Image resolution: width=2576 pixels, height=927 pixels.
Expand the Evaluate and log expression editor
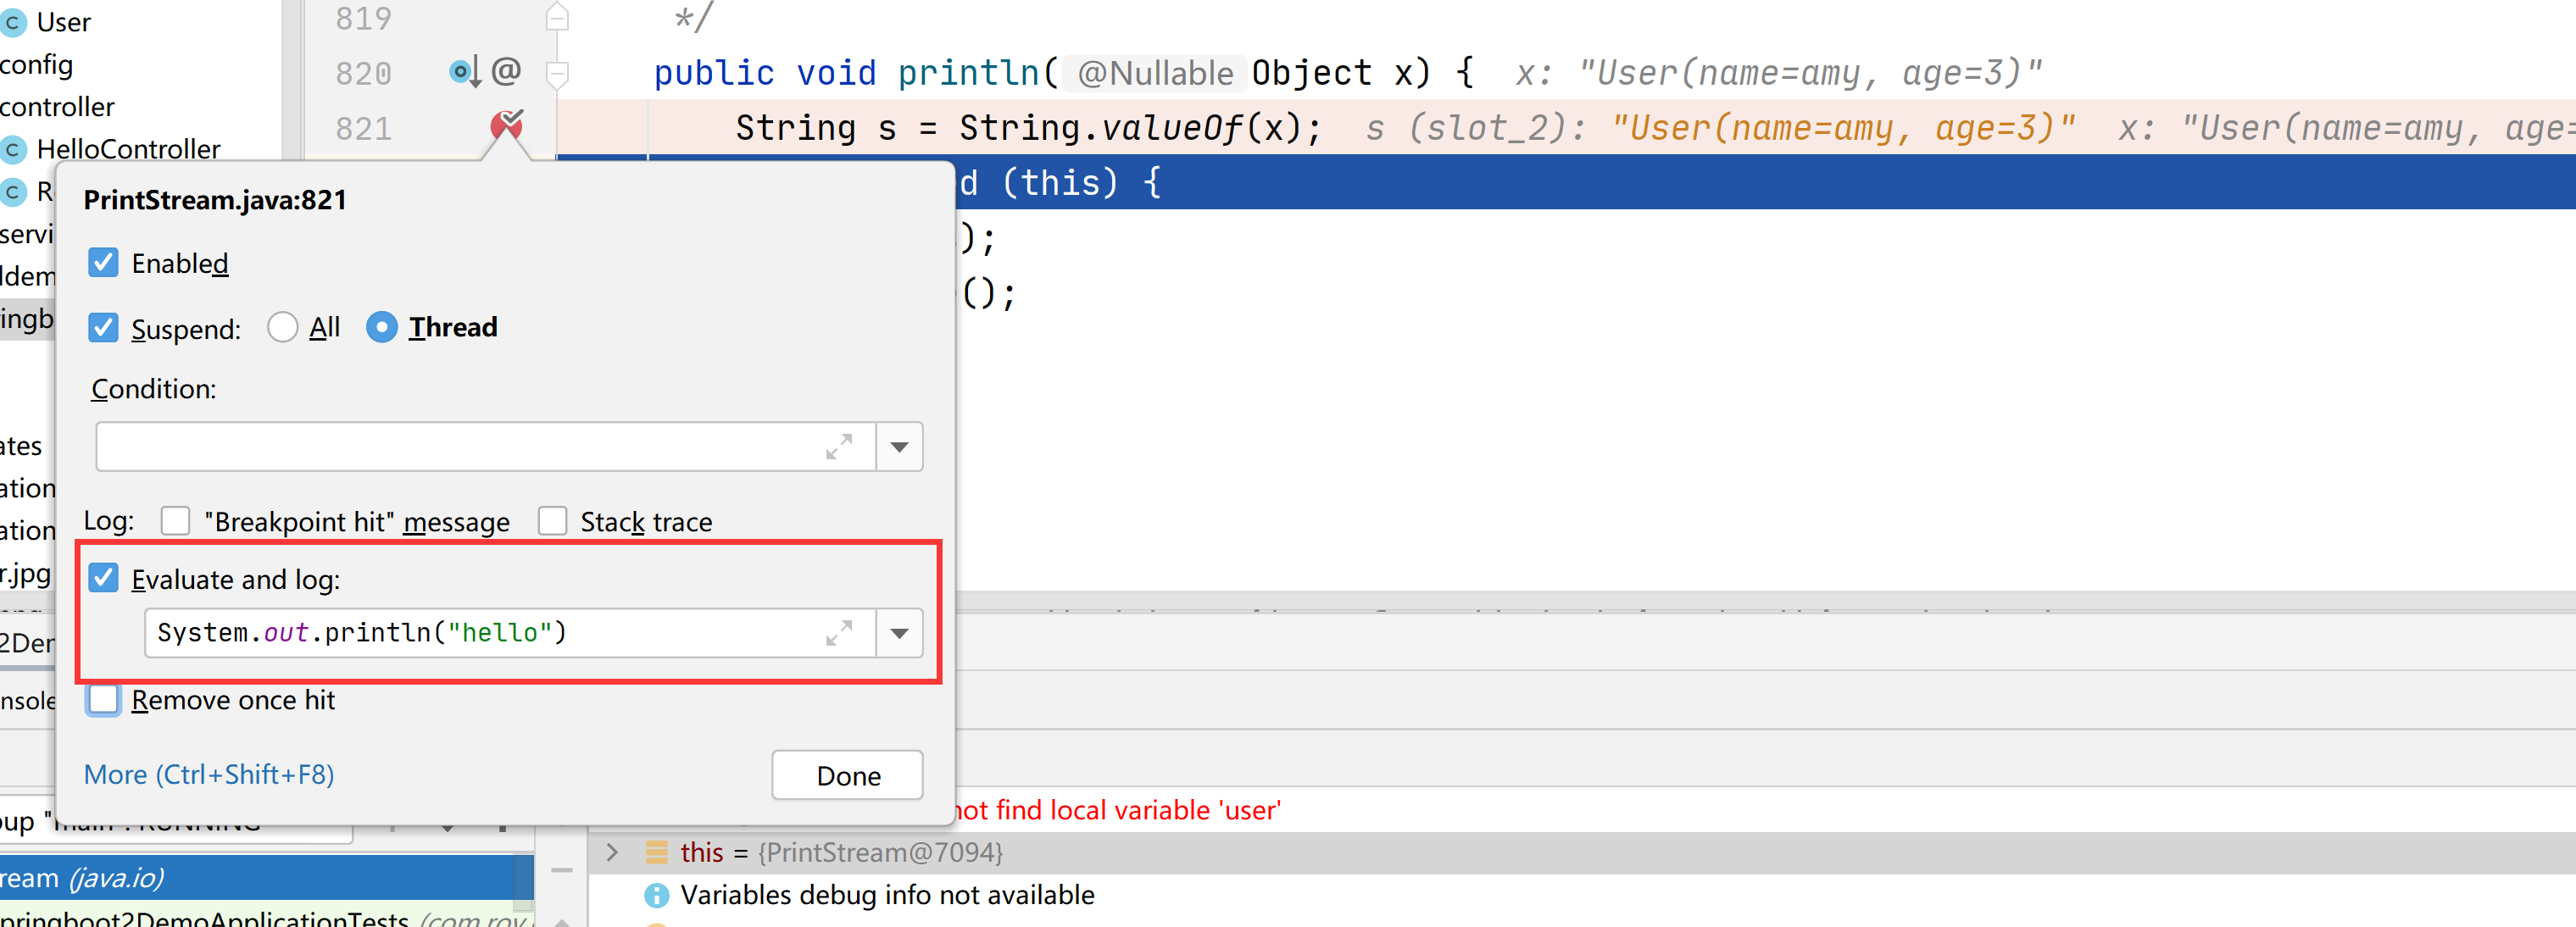[838, 633]
